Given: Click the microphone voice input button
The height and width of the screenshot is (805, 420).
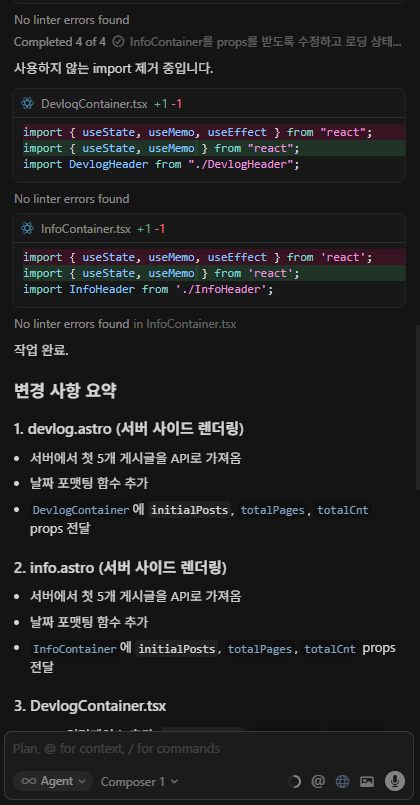Looking at the screenshot, I should click(x=395, y=781).
